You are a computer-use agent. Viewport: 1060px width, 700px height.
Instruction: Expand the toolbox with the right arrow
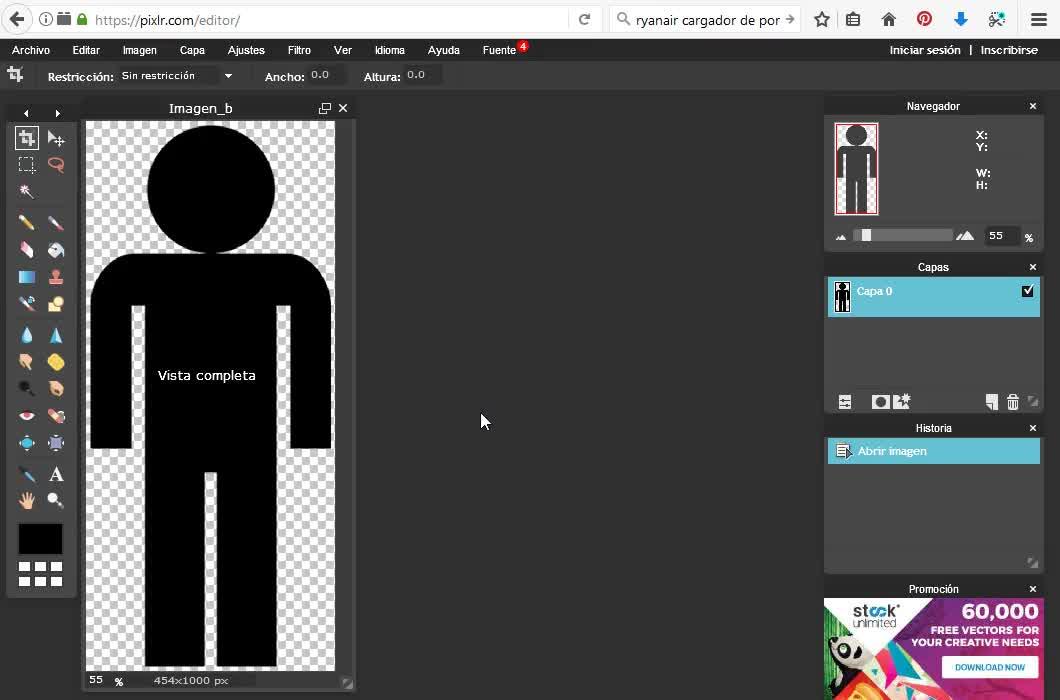point(57,114)
